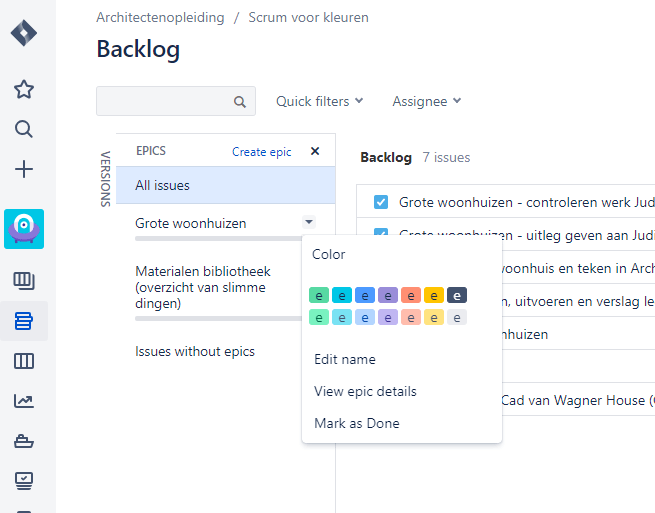Viewport: 655px width, 513px height.
Task: Click the Grote woonhuizen epic dropdown arrow
Action: click(x=309, y=222)
